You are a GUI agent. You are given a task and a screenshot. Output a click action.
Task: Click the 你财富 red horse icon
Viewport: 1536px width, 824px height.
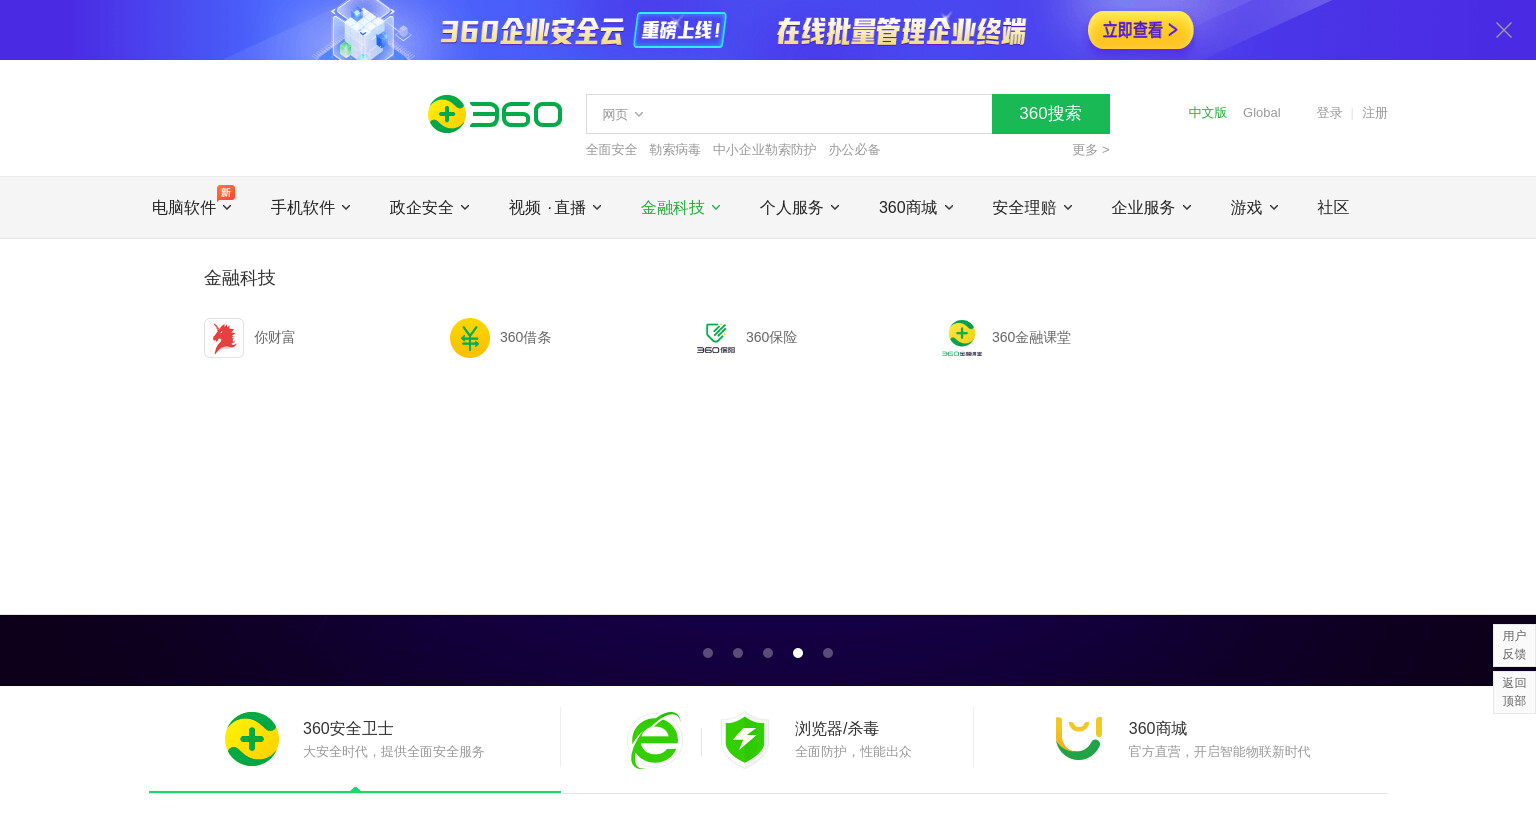[x=224, y=338]
